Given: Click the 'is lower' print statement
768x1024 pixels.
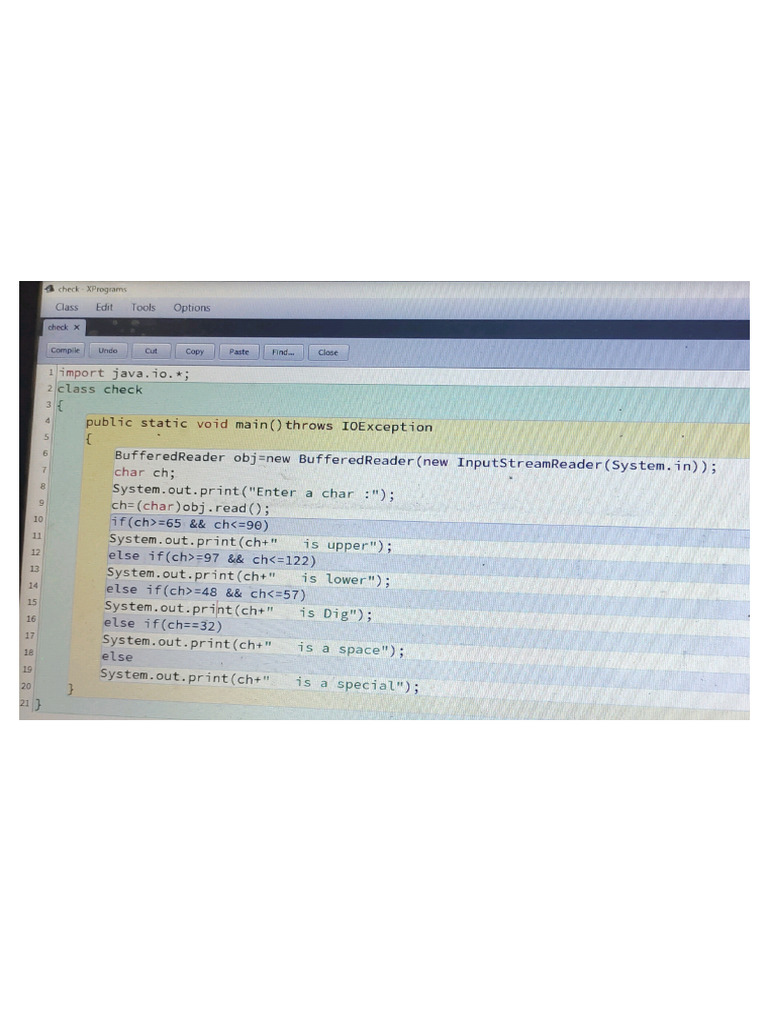Looking at the screenshot, I should 249,577.
